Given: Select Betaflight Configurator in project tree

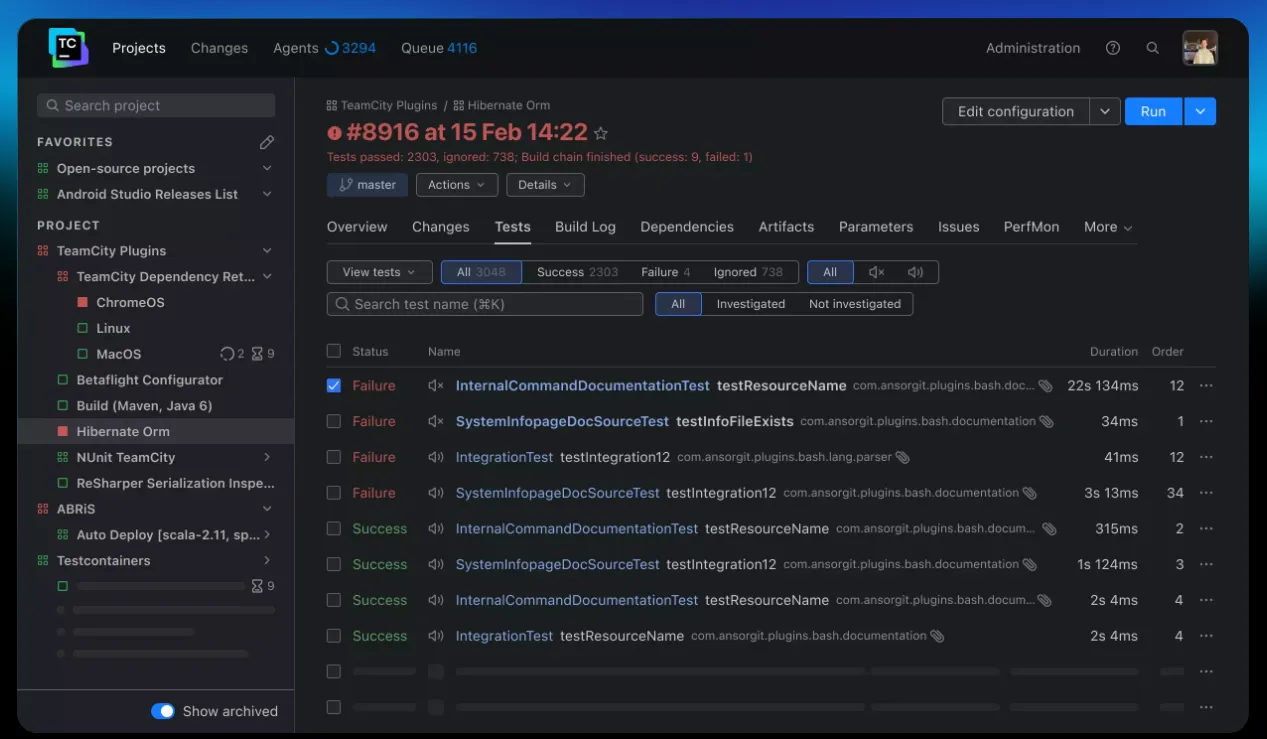Looking at the screenshot, I should 149,380.
